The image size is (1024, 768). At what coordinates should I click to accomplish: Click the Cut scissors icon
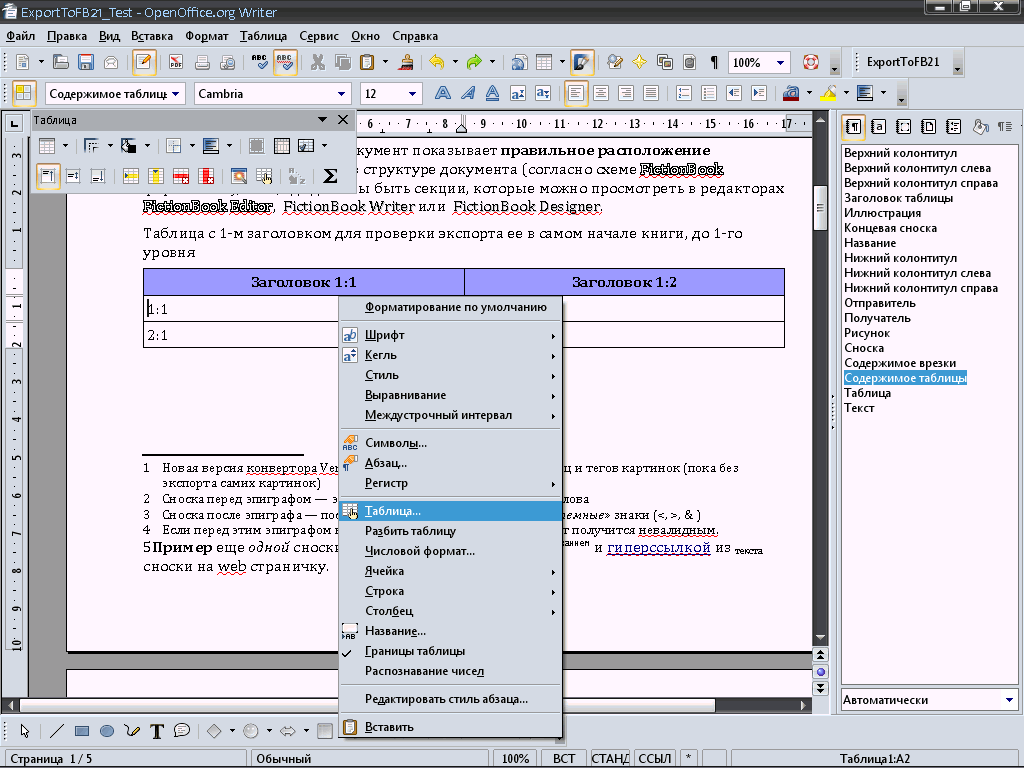[317, 62]
